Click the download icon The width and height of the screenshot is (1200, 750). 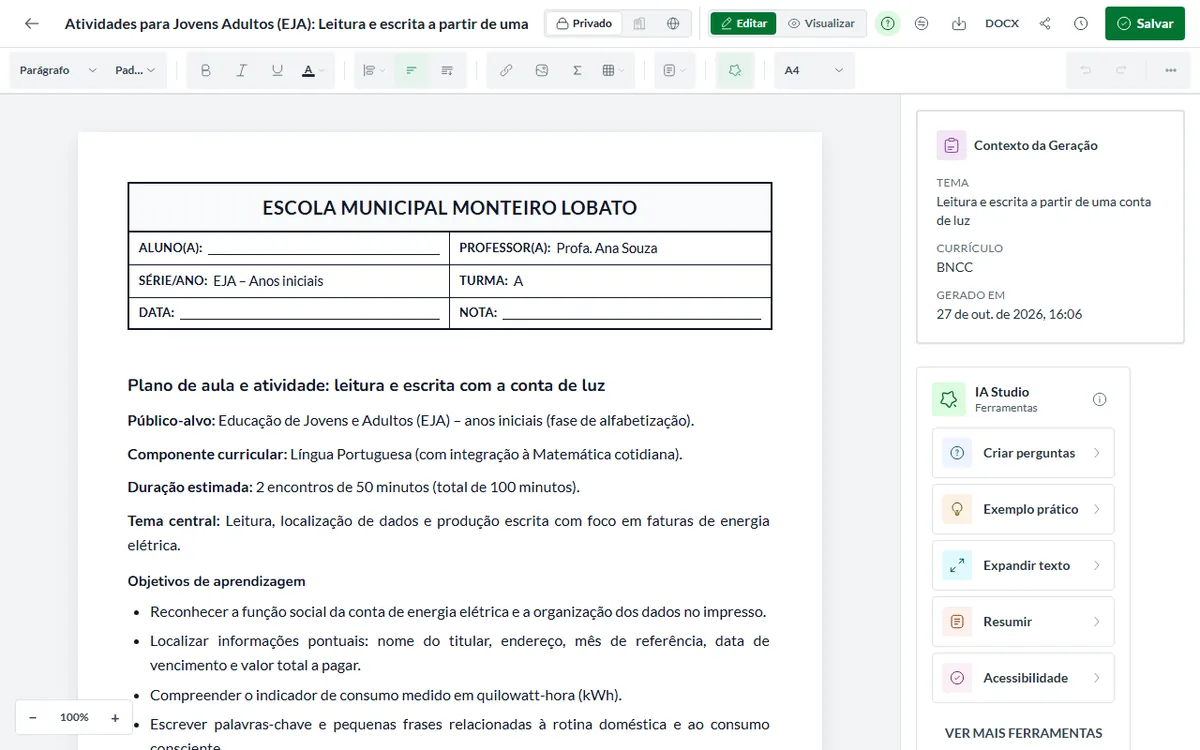coord(958,23)
